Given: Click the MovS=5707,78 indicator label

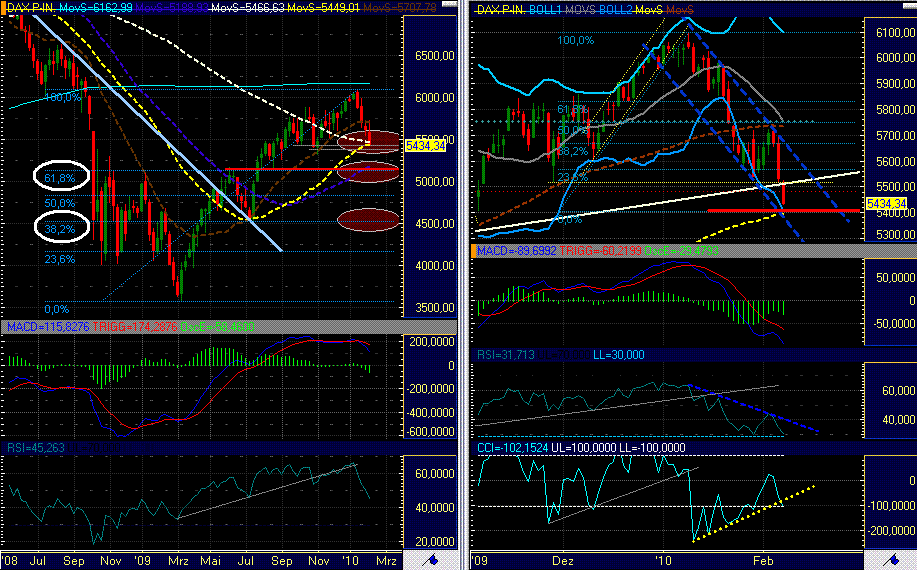Looking at the screenshot, I should tap(399, 8).
